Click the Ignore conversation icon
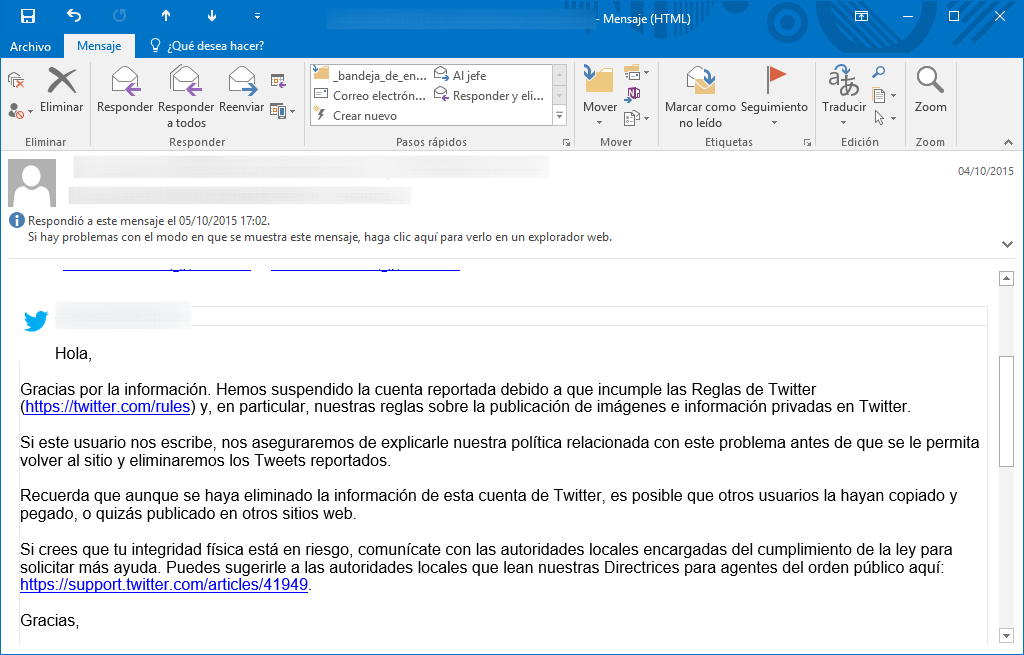 [16, 81]
